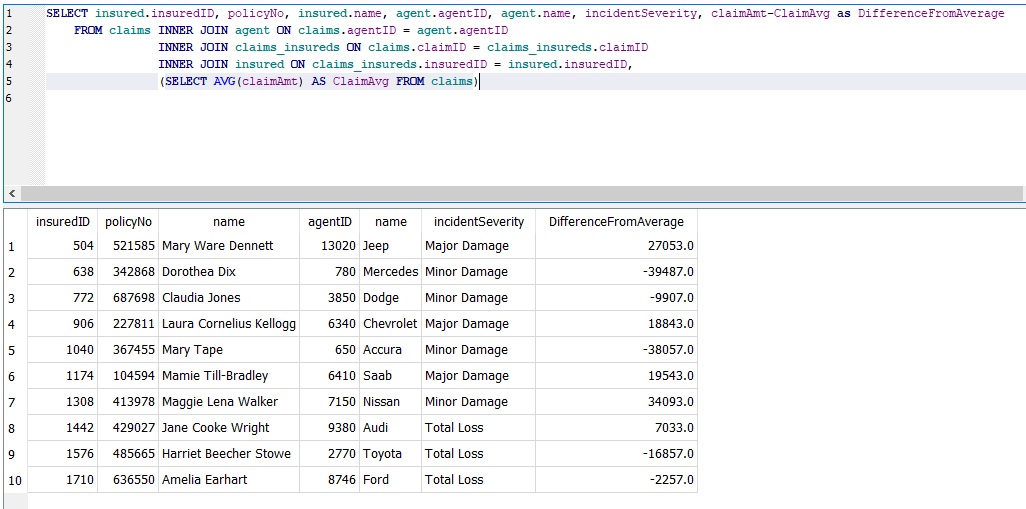The height and width of the screenshot is (509, 1026).
Task: Click agent name cell Accura
Action: 391,350
